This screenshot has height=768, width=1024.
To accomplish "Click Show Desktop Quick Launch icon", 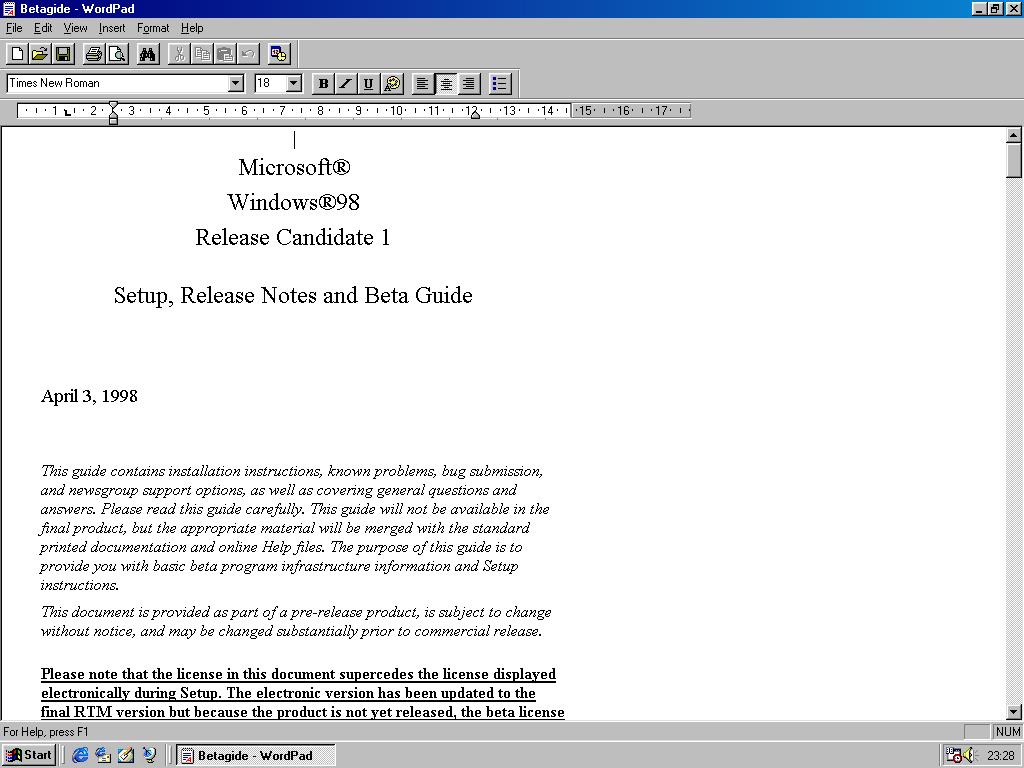I will tap(126, 755).
